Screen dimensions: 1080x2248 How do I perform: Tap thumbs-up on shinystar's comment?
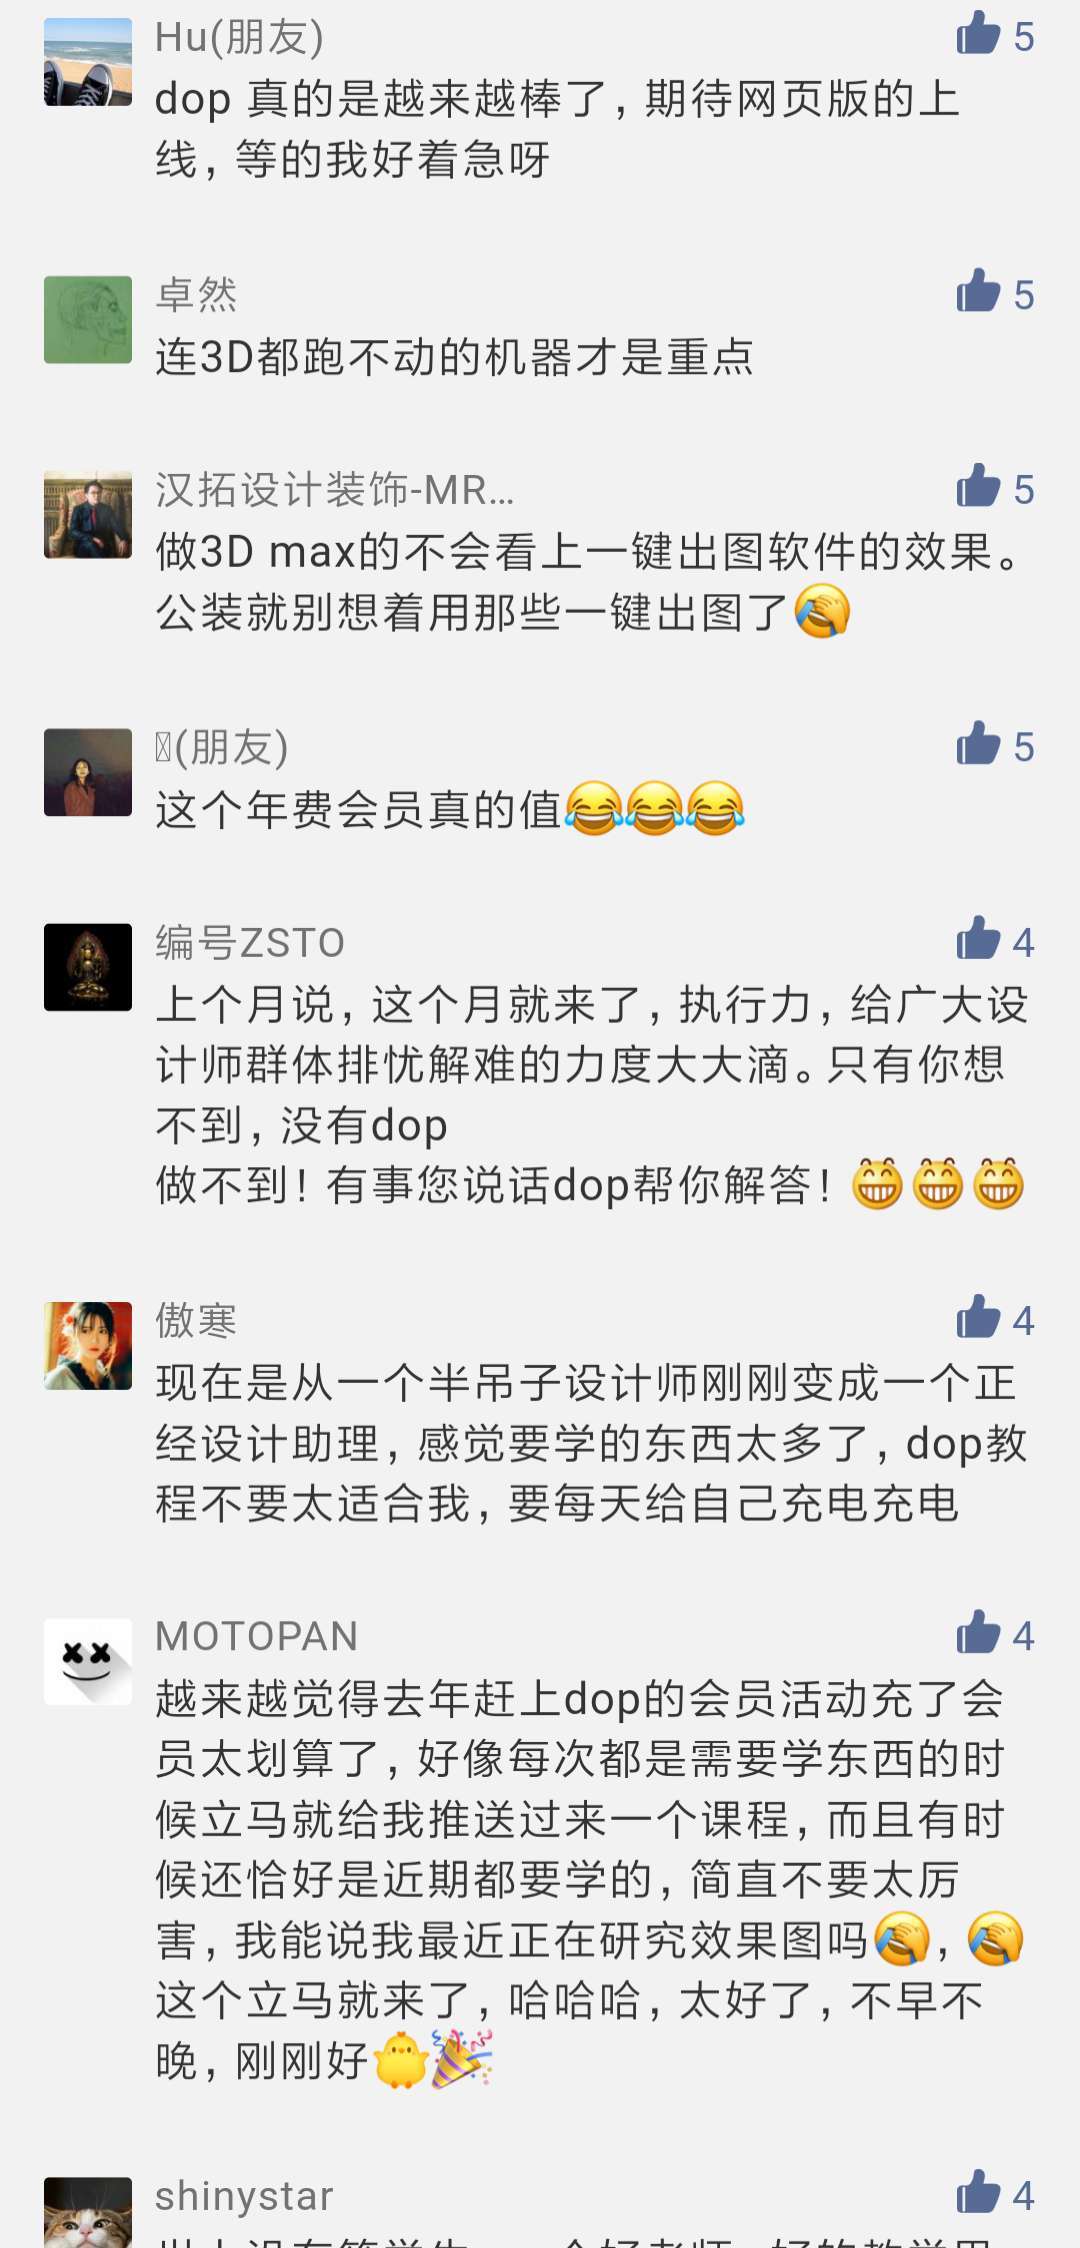tap(978, 2192)
